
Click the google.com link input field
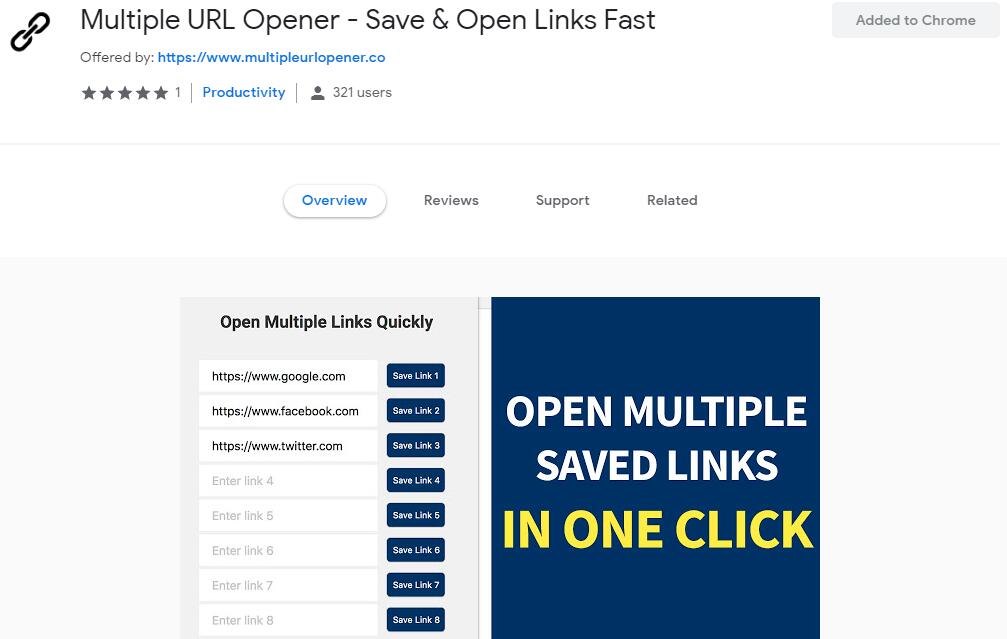(288, 376)
